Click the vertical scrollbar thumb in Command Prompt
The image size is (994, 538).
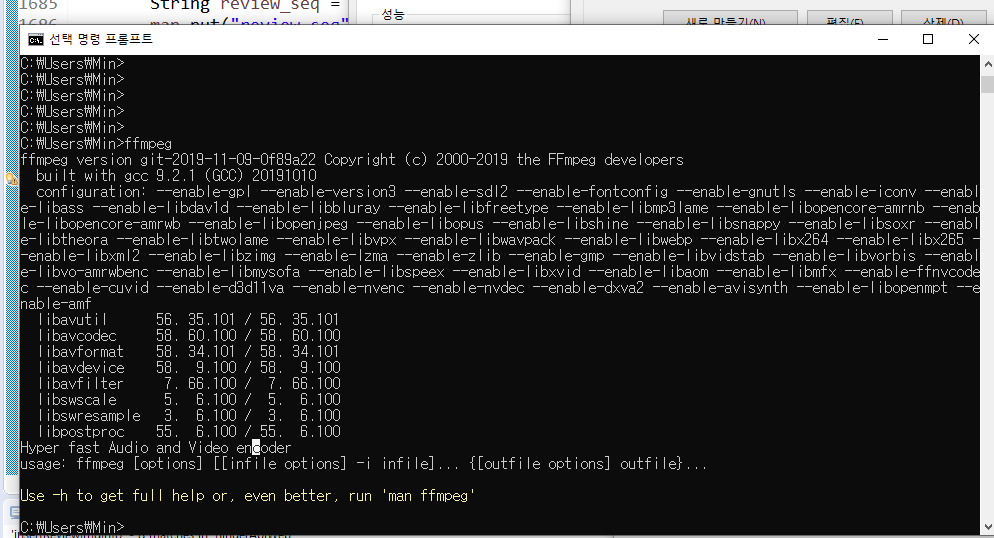click(988, 84)
